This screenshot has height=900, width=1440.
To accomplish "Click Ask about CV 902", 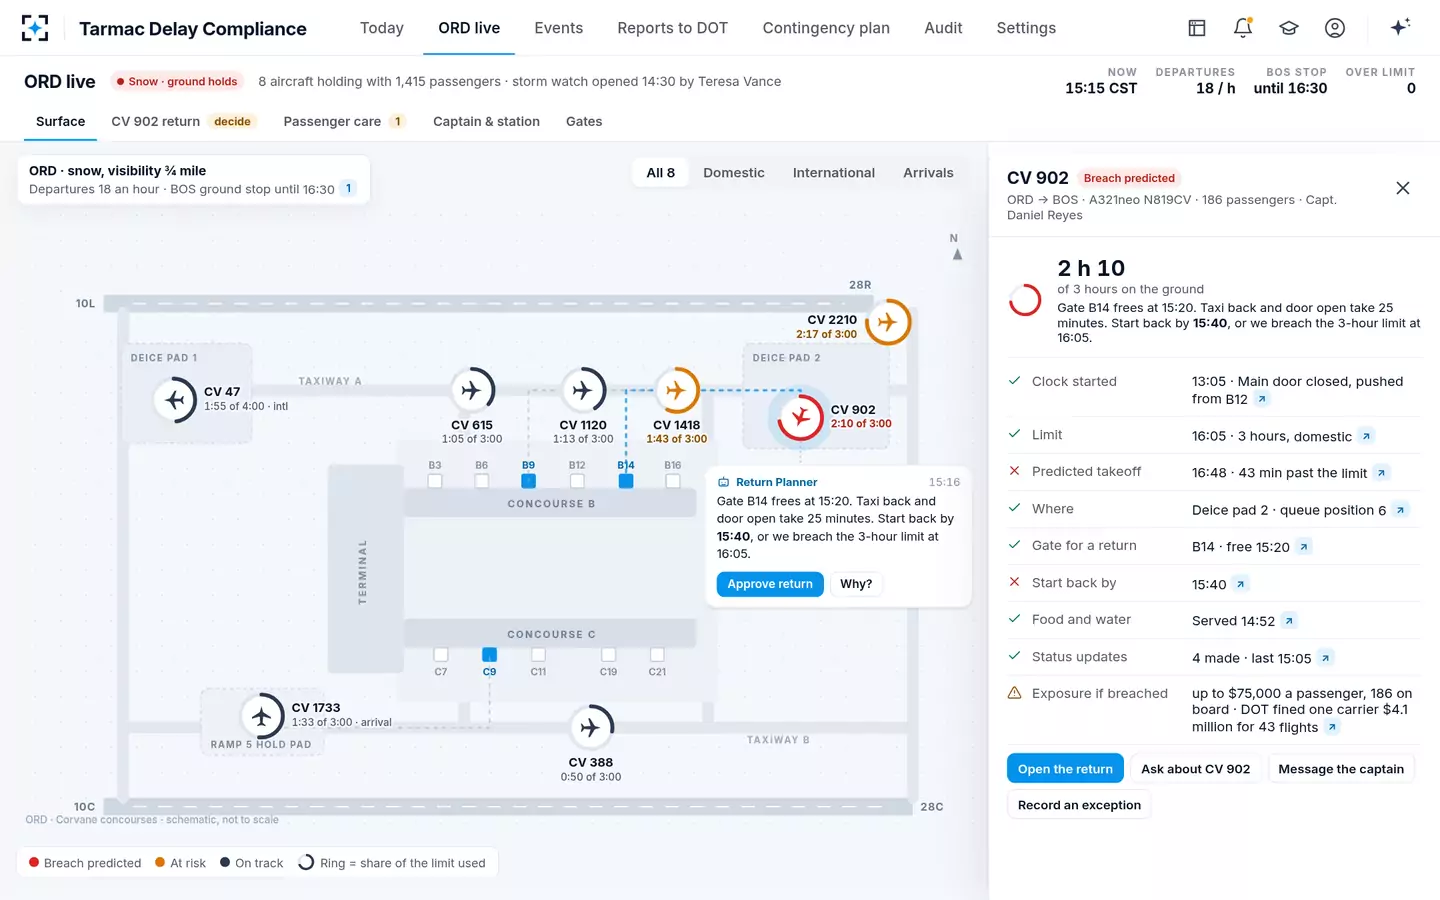I will pos(1195,769).
